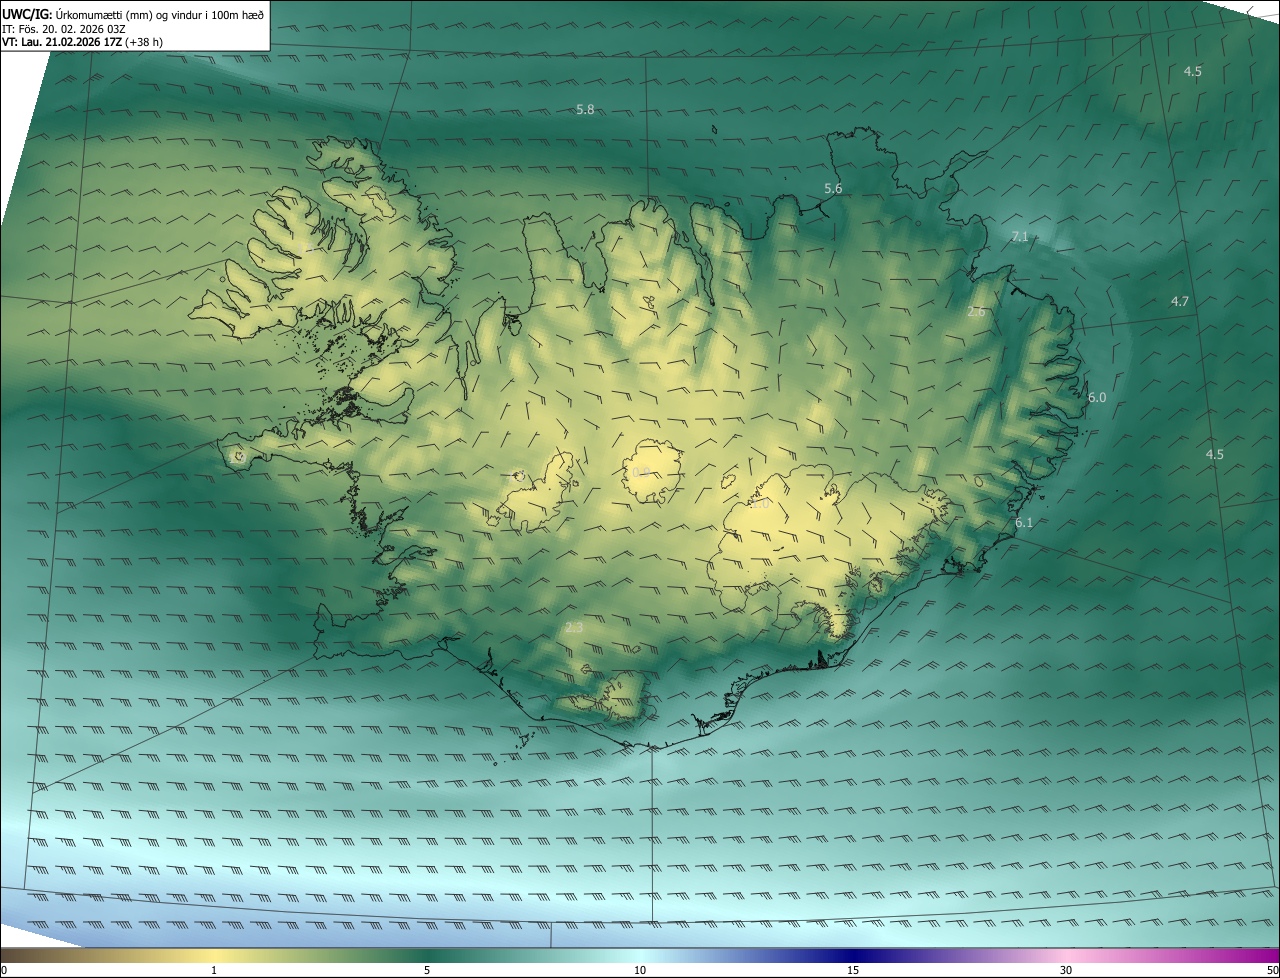Click the 30 tick on the color scale

[x=1066, y=970]
